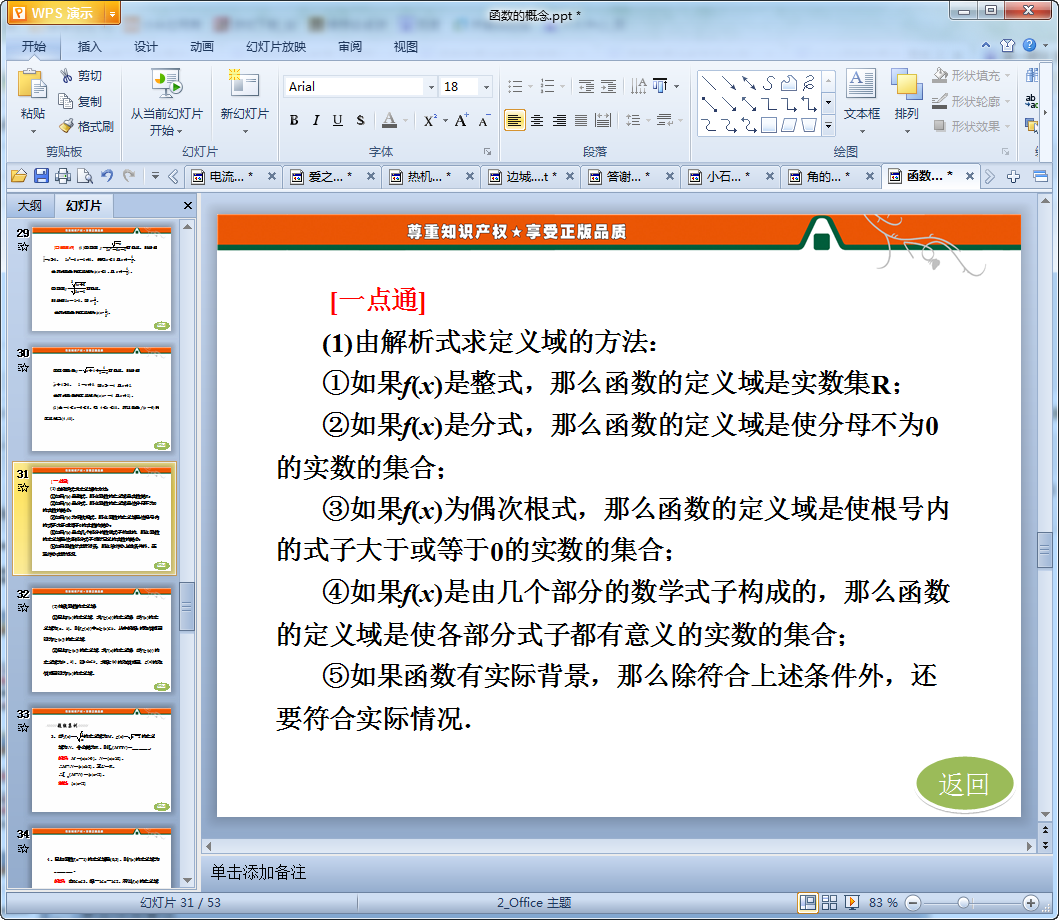The height and width of the screenshot is (920, 1059).
Task: Expand the font (字体) dialog launcher
Action: coord(488,151)
